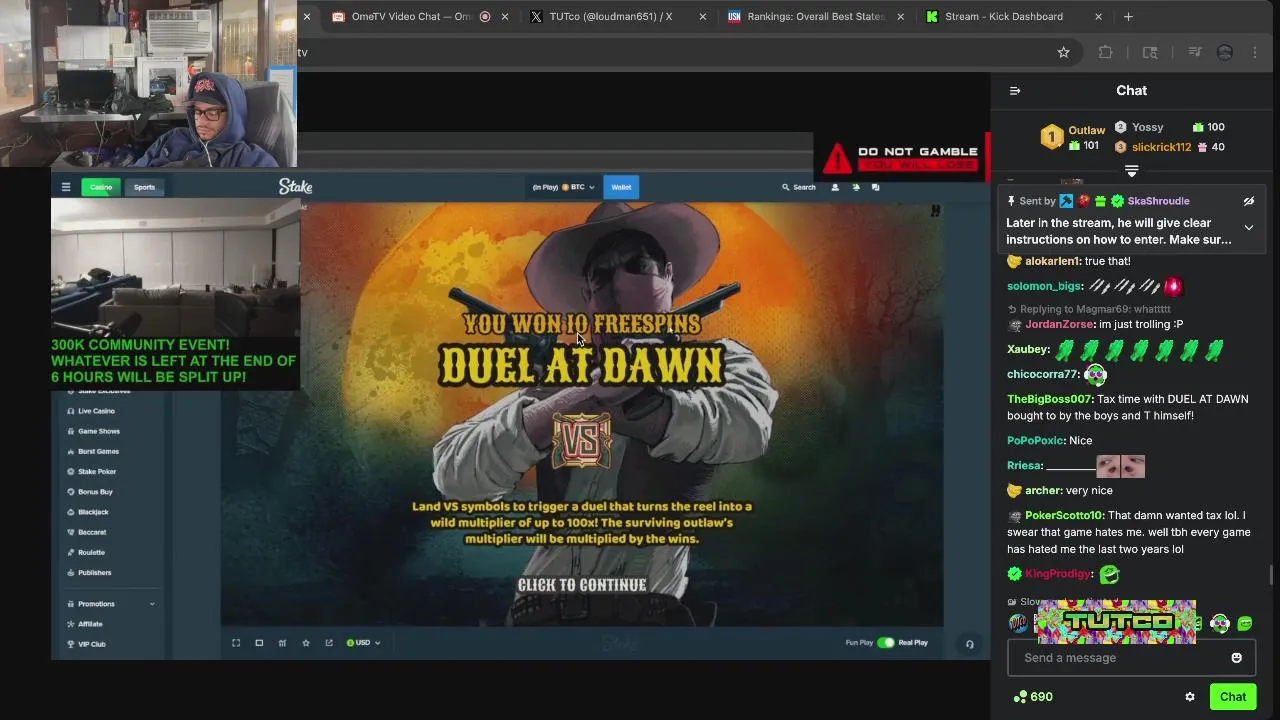The width and height of the screenshot is (1280, 720).
Task: Select the Sports tab
Action: click(145, 187)
